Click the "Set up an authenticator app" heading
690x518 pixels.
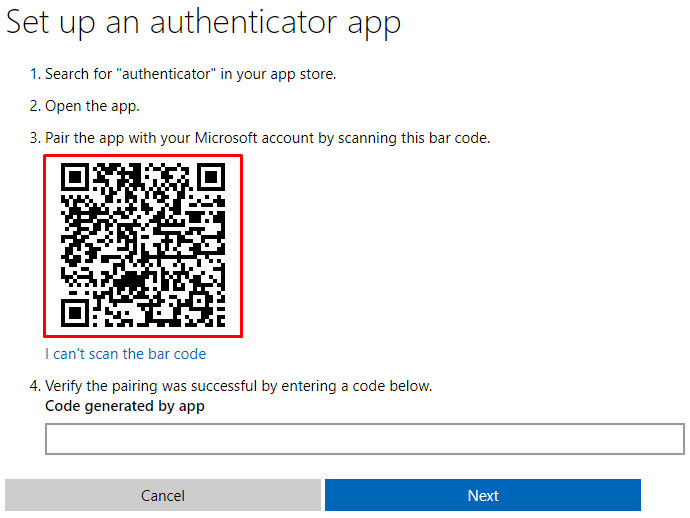(x=203, y=23)
